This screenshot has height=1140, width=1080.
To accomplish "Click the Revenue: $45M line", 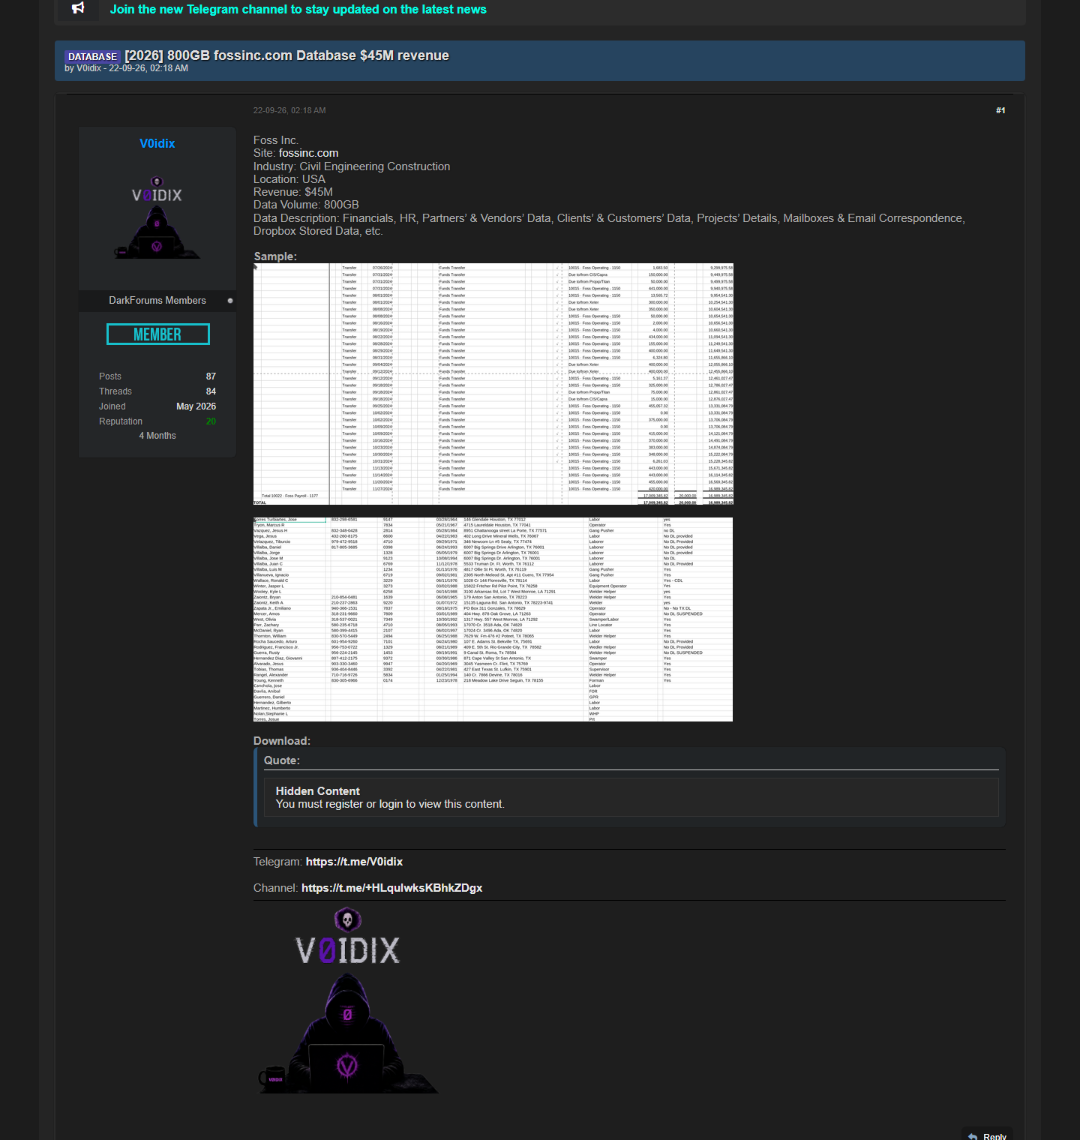I will (293, 192).
